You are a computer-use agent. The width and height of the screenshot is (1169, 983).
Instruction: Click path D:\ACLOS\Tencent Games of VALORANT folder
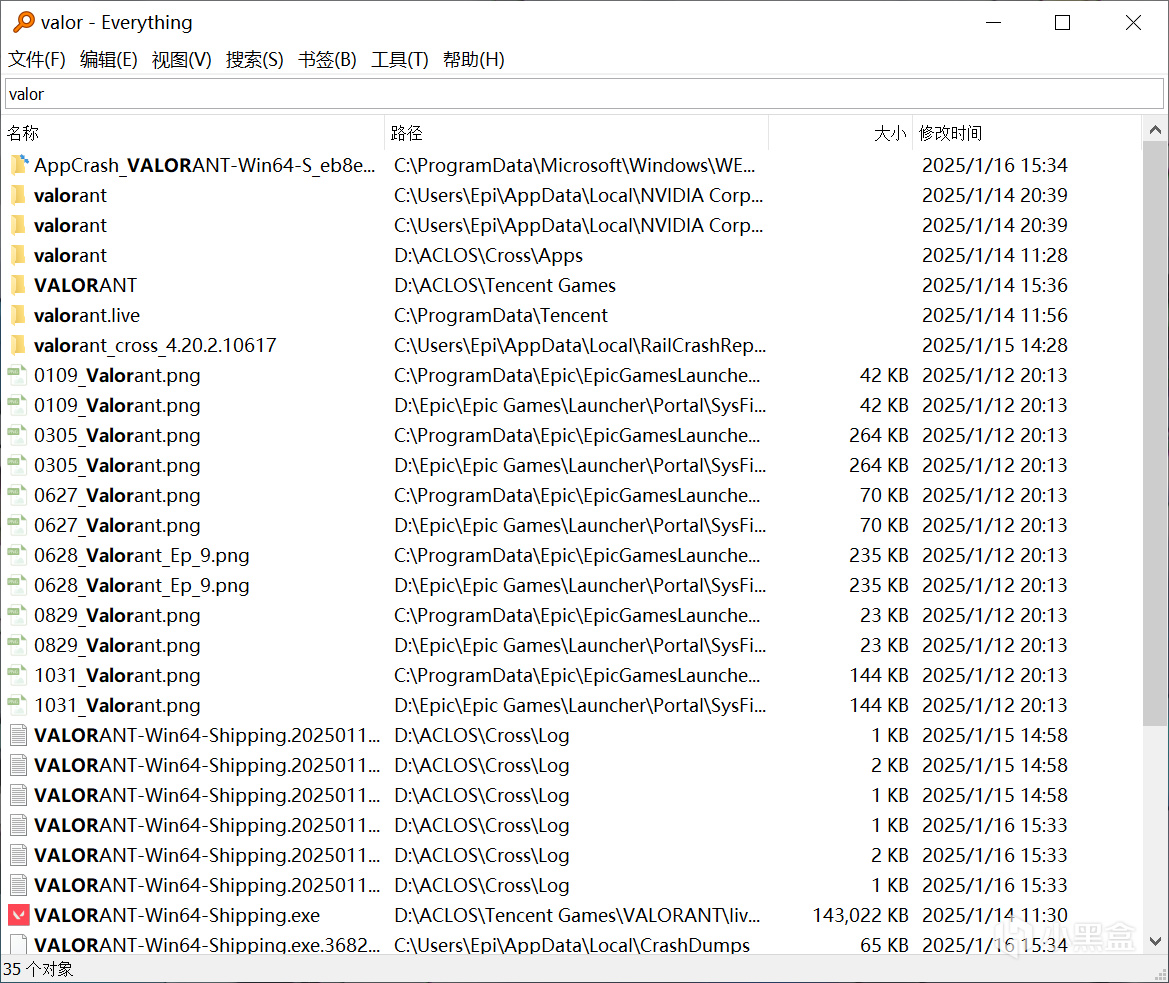(505, 285)
